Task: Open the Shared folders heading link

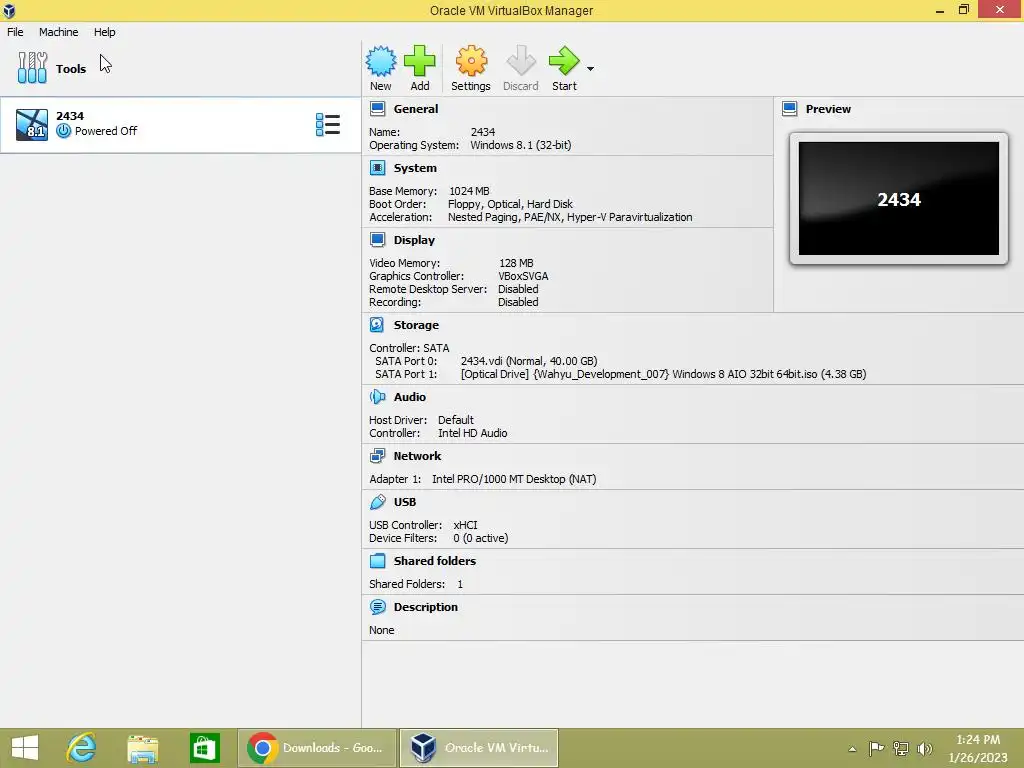Action: point(434,560)
